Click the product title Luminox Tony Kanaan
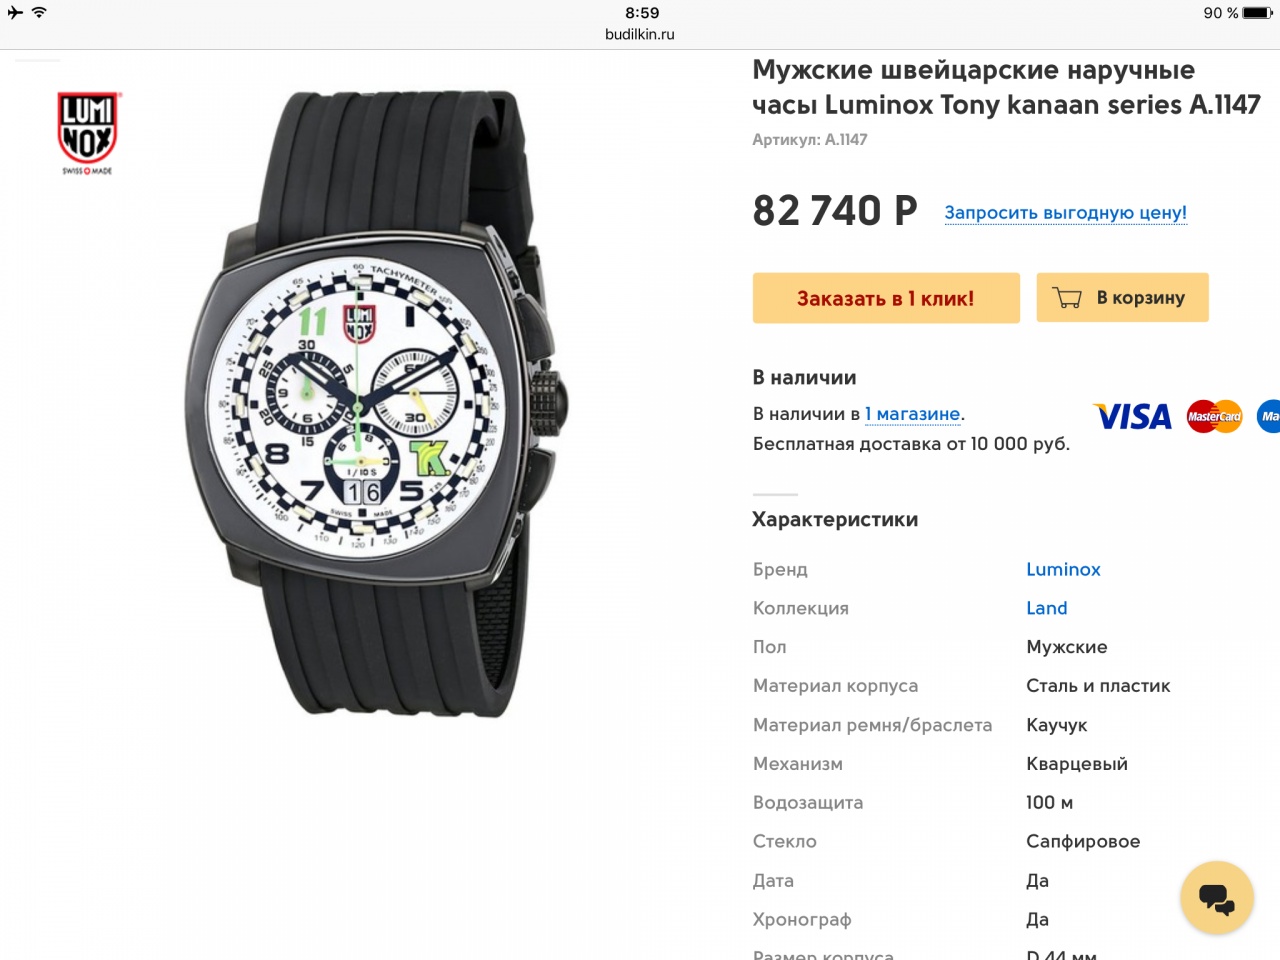The height and width of the screenshot is (960, 1280). [1006, 87]
